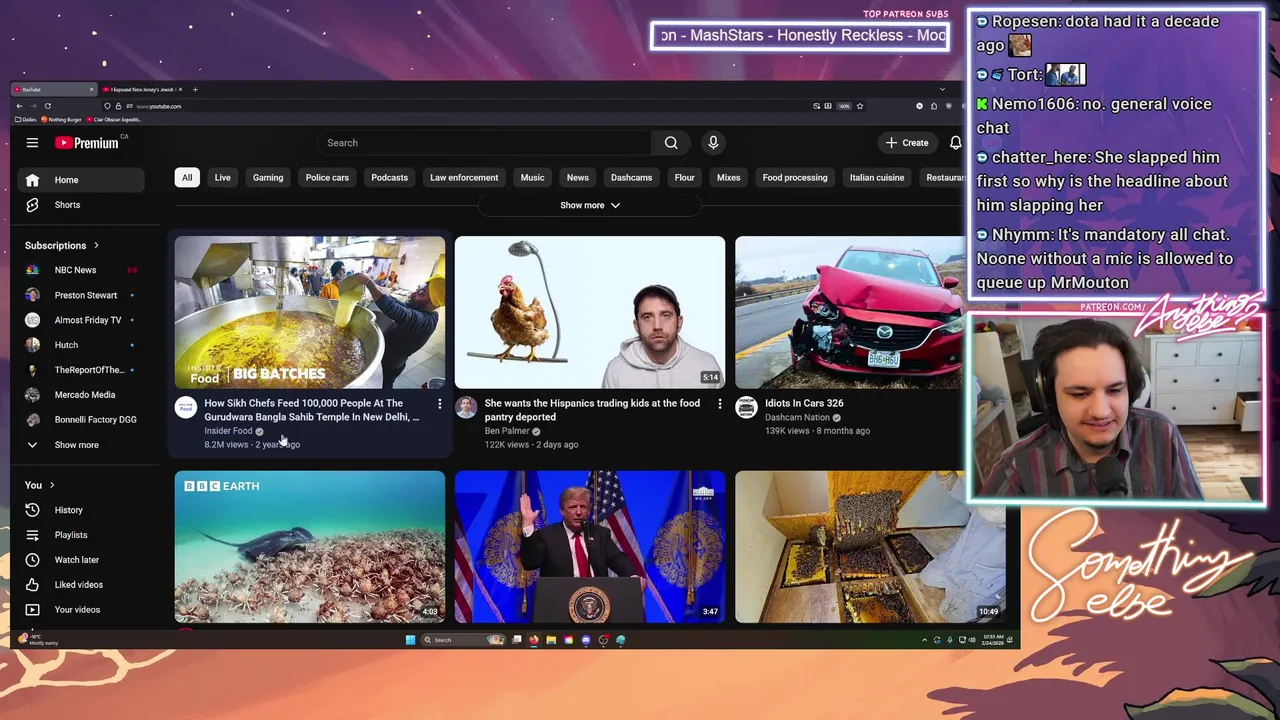This screenshot has width=1280, height=720.
Task: Open the Dashcam Nation channel avatar
Action: 746,407
